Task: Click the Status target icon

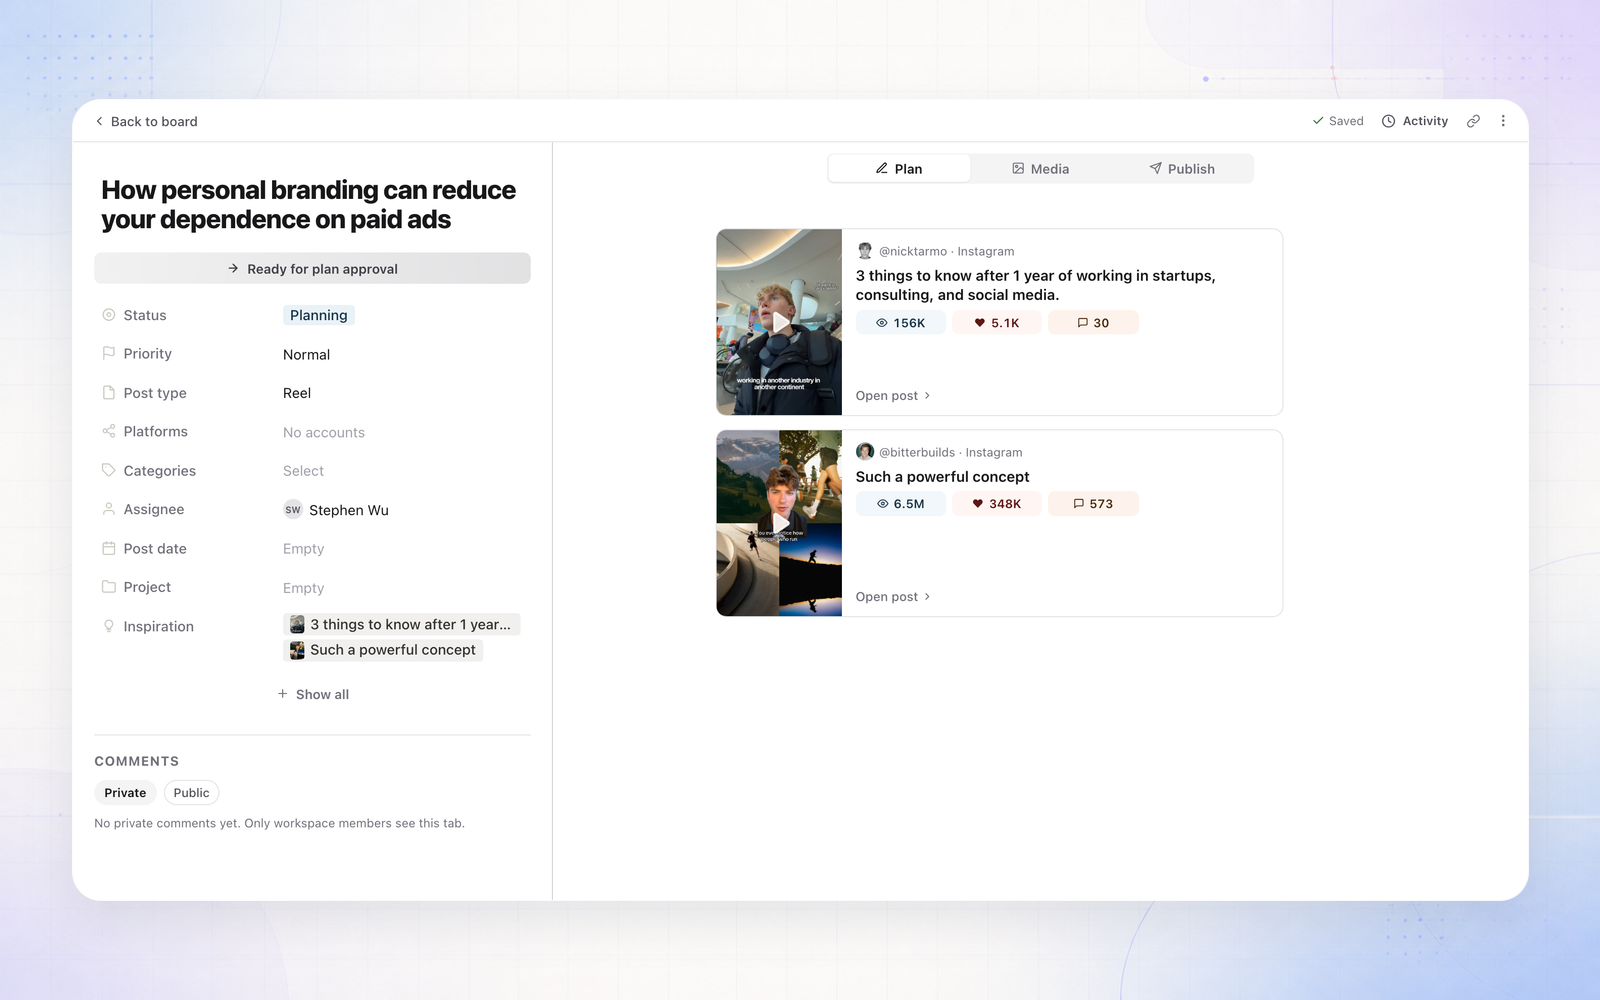Action: [109, 315]
